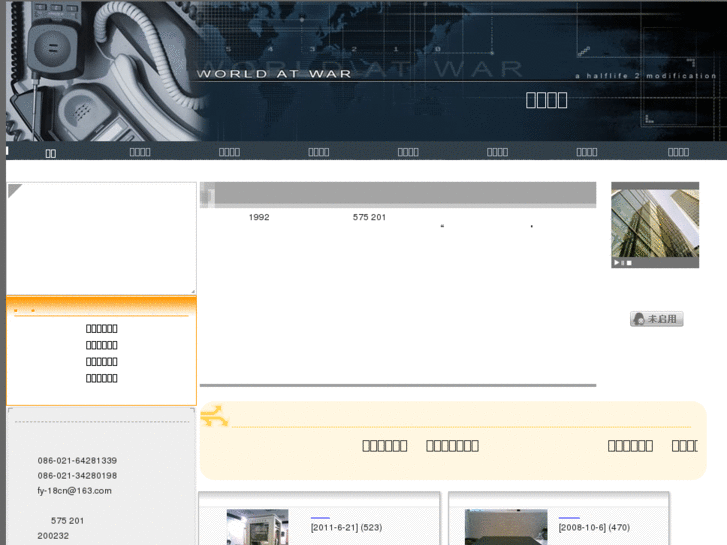Open the glass skyscraper slideshow image

(x=655, y=223)
